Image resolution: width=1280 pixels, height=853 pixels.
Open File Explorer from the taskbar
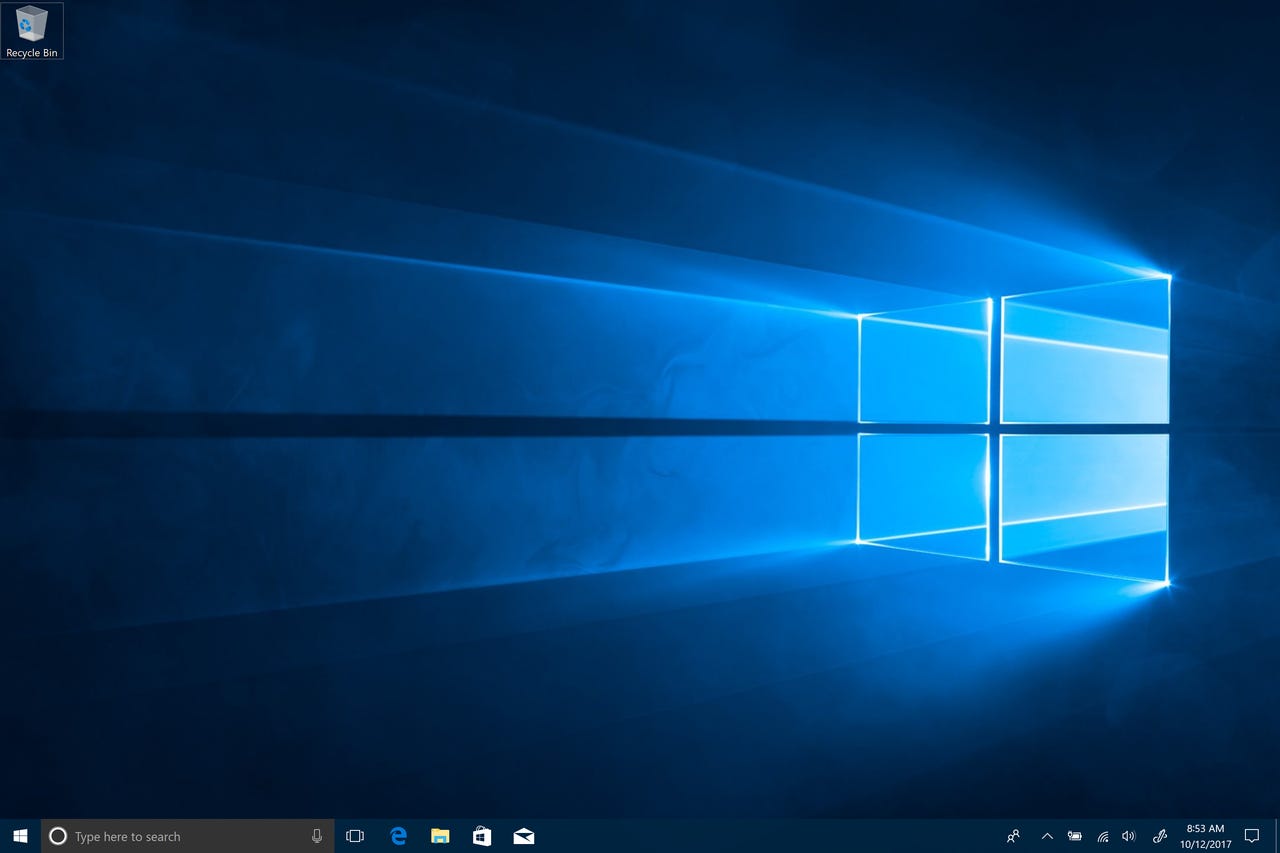[439, 836]
